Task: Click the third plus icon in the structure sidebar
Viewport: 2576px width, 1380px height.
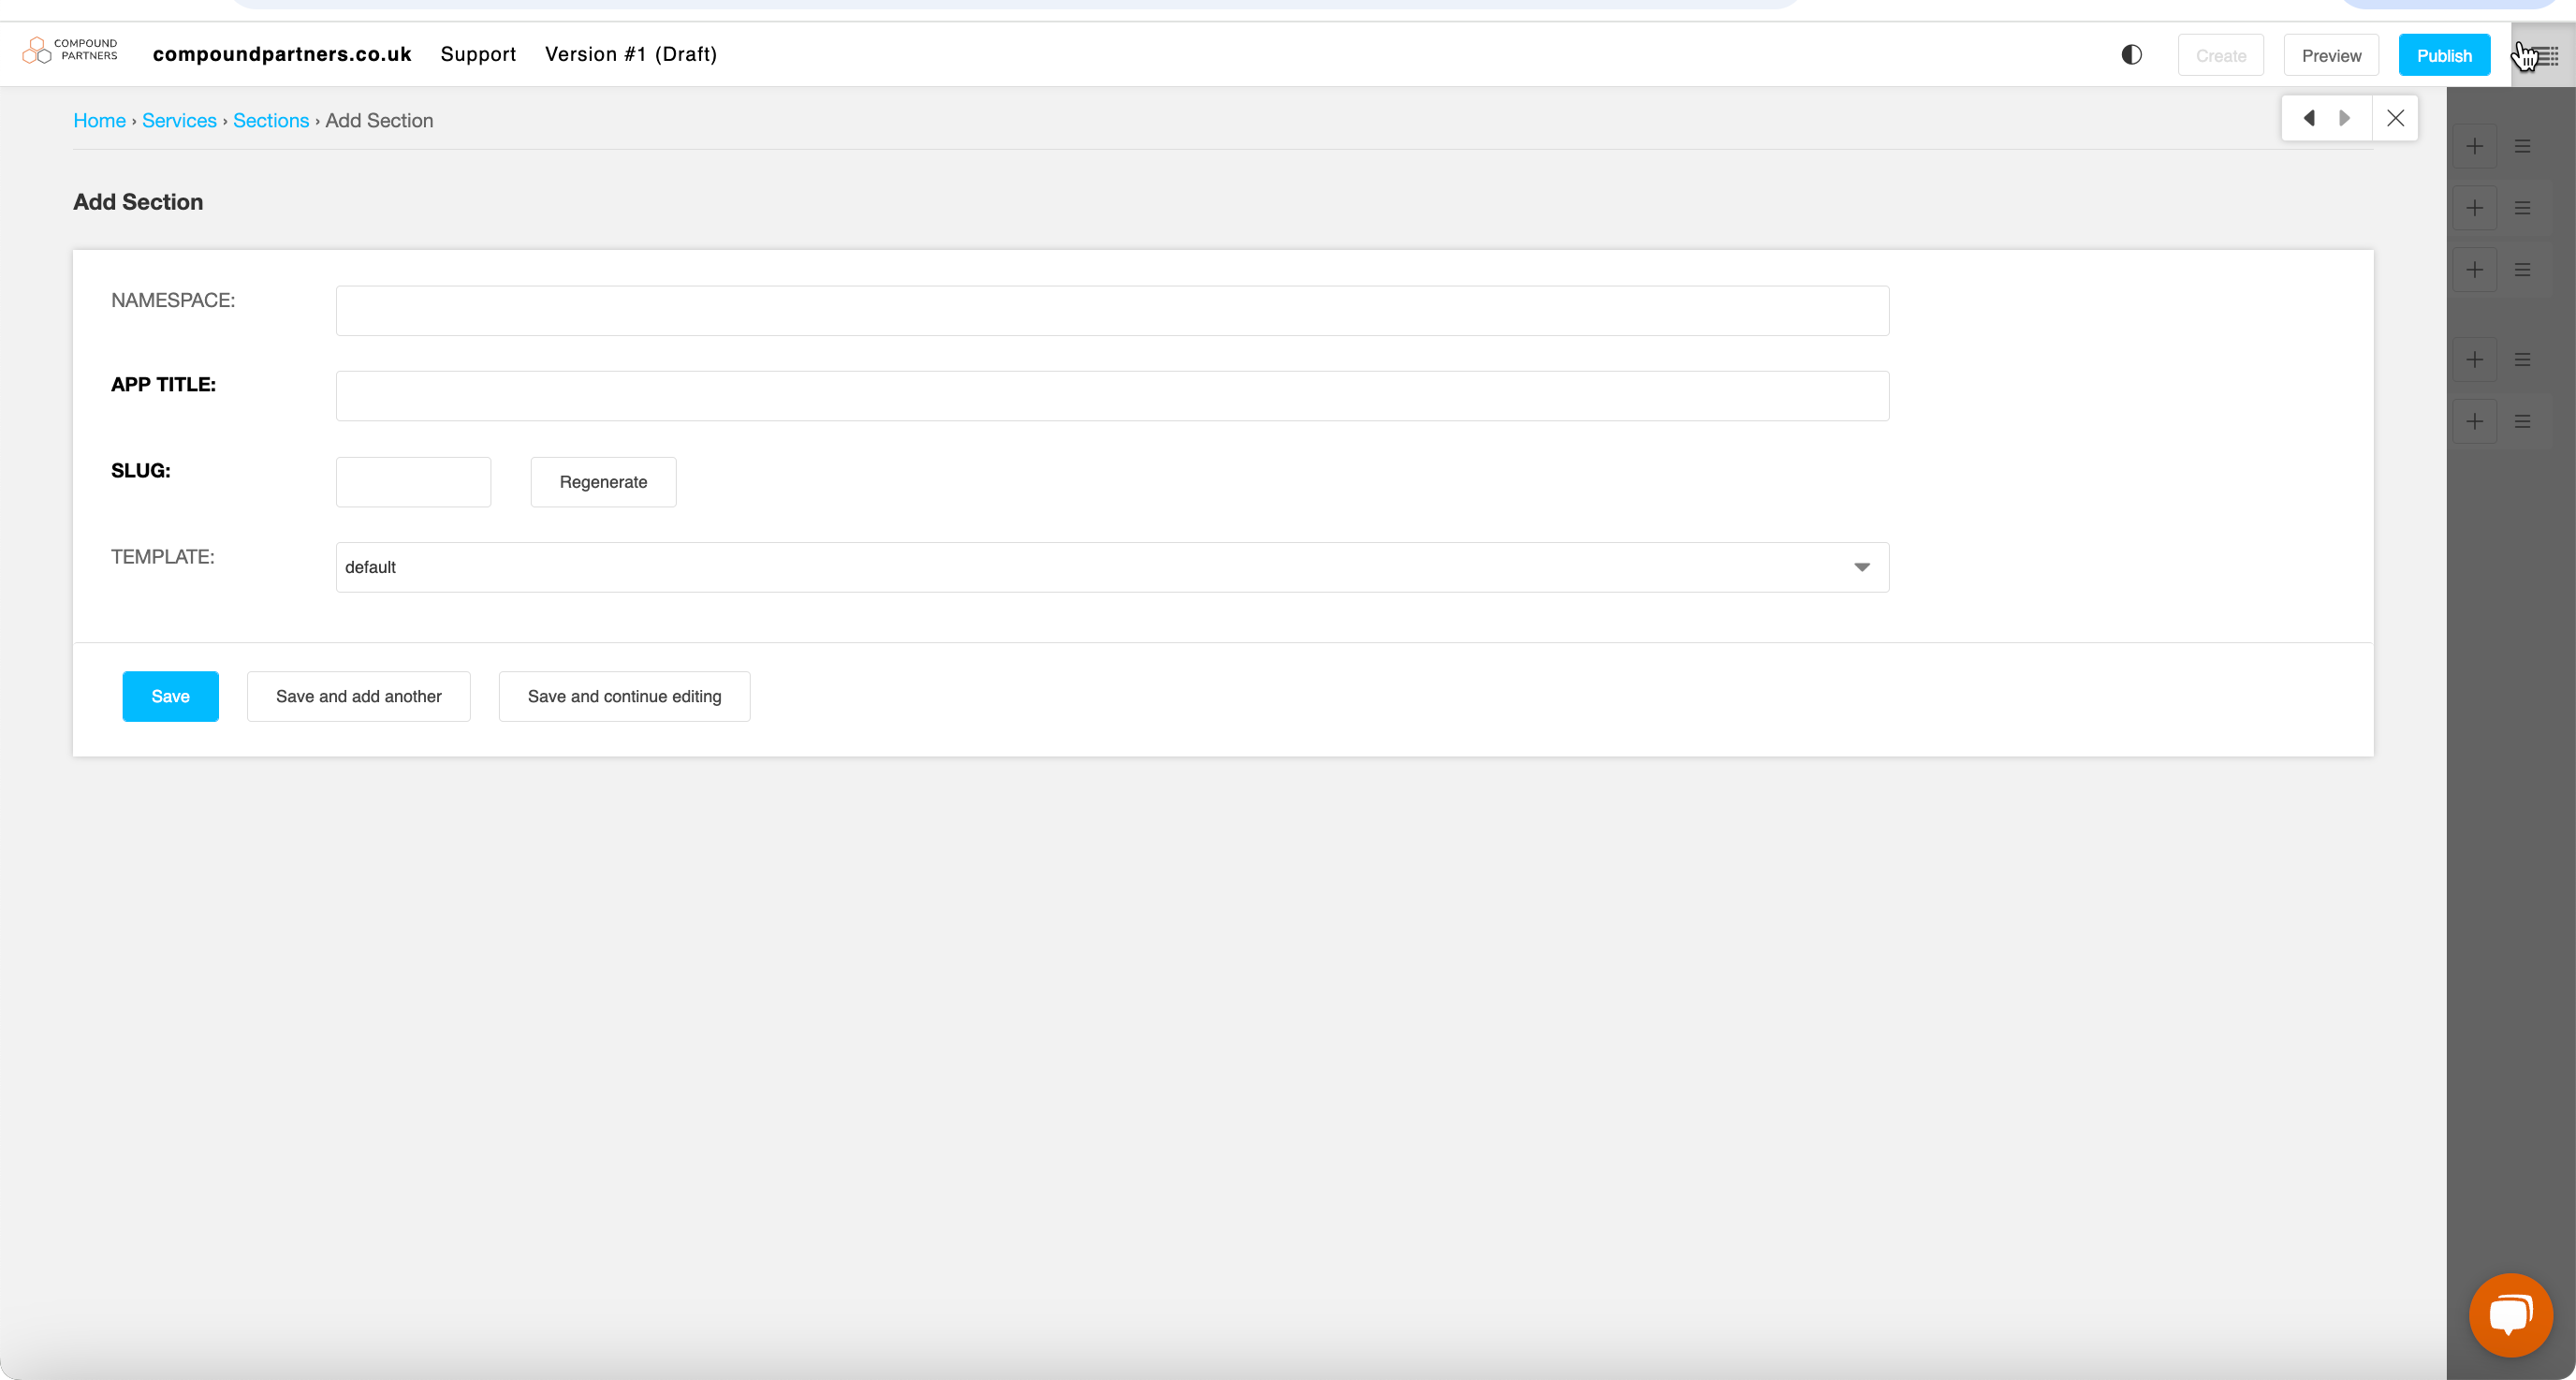Action: [2475, 270]
